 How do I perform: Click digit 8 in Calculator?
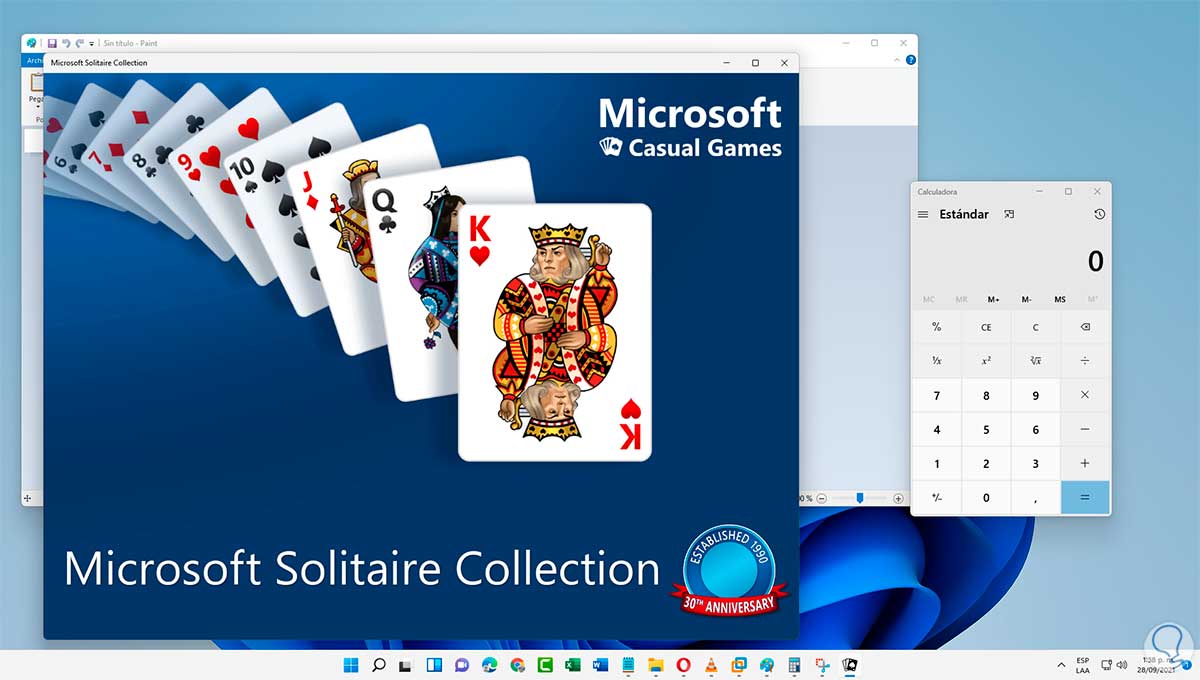986,396
